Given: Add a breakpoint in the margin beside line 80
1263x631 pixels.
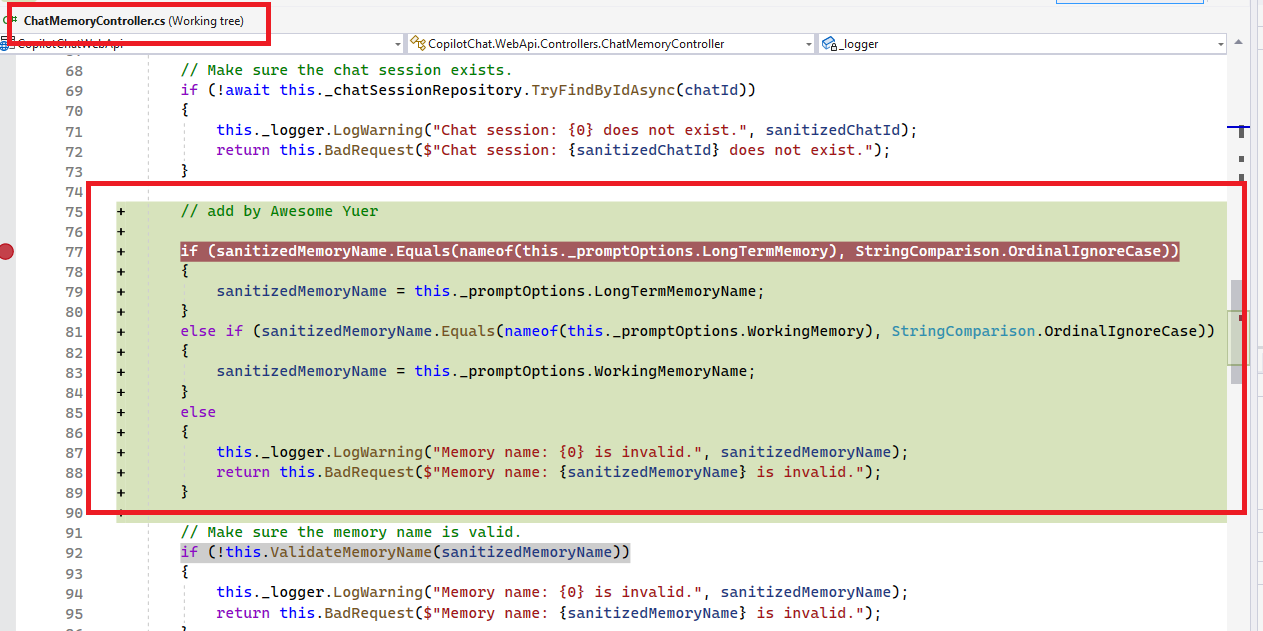Looking at the screenshot, I should tap(7, 311).
